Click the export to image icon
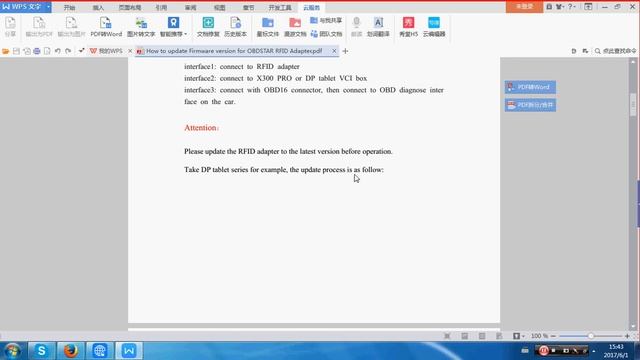The width and height of the screenshot is (640, 360). click(71, 27)
